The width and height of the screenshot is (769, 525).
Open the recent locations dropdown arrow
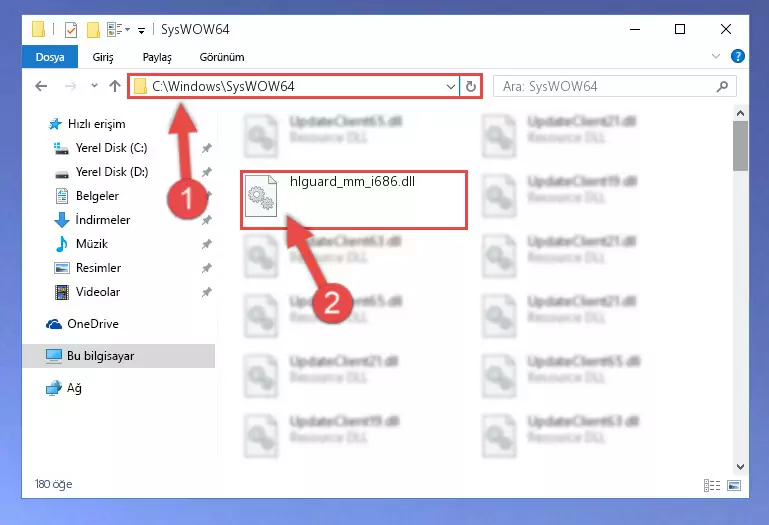(94, 86)
